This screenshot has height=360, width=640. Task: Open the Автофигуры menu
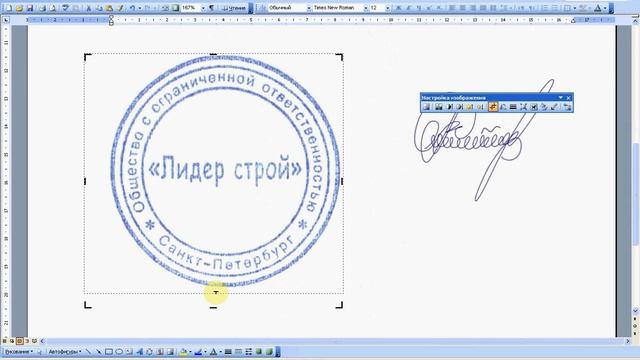click(65, 351)
